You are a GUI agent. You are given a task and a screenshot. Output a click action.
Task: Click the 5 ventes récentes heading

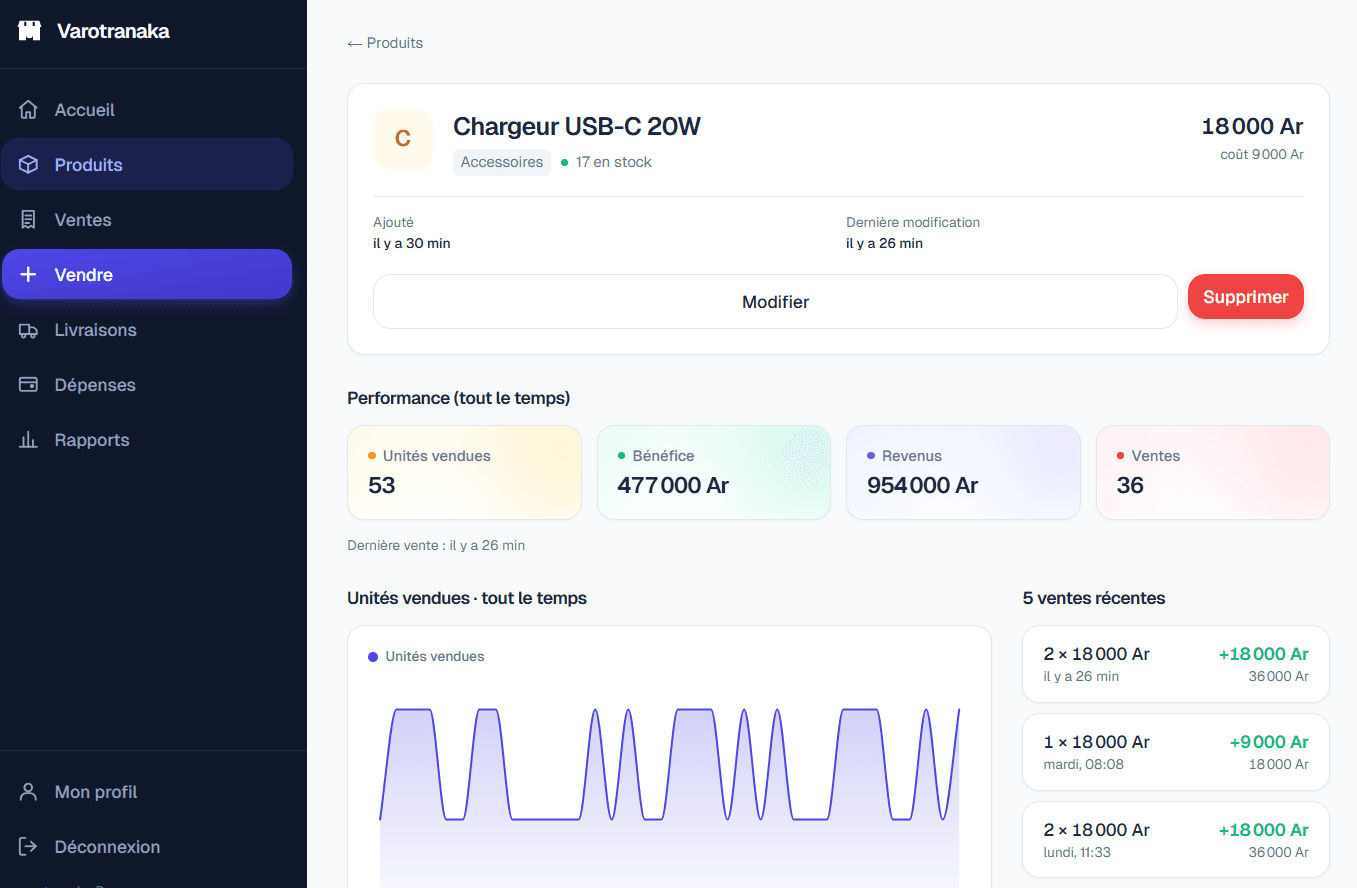click(x=1094, y=598)
